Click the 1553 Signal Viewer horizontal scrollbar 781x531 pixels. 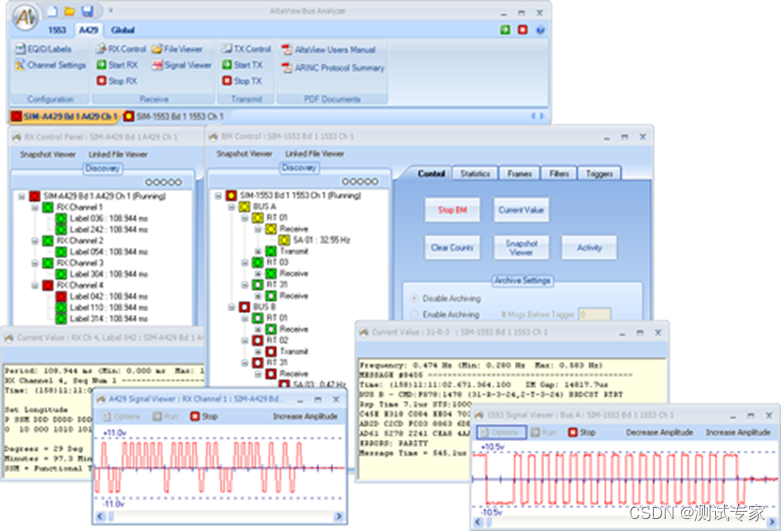point(627,523)
